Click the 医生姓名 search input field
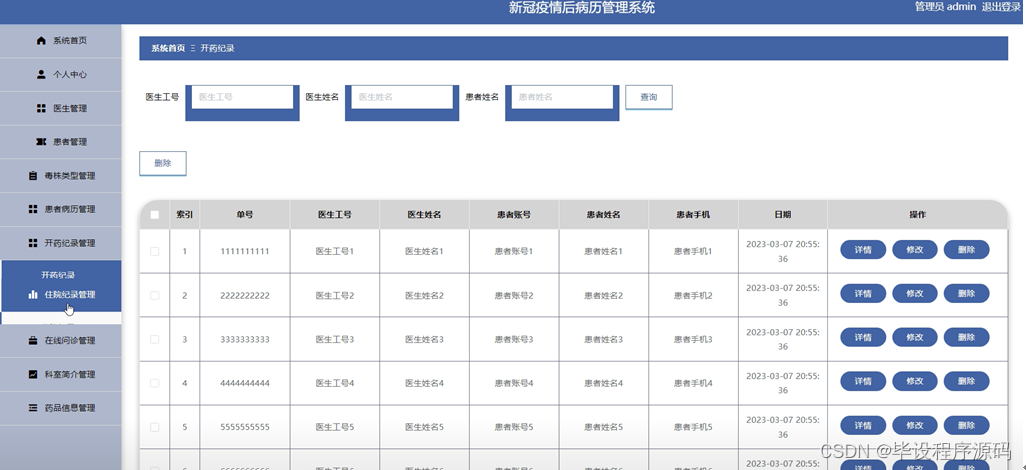Viewport: 1026px width, 470px height. 402,97
